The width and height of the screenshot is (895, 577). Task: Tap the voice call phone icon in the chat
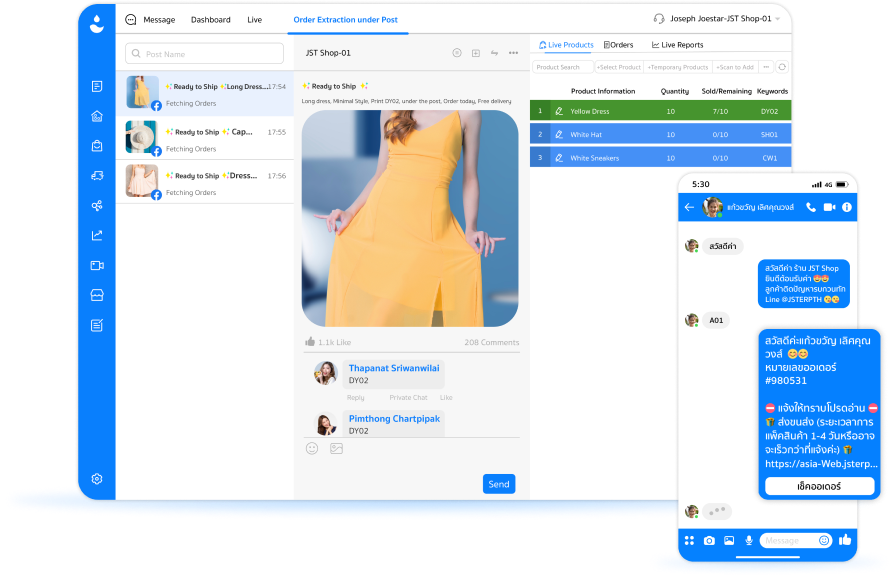(811, 207)
